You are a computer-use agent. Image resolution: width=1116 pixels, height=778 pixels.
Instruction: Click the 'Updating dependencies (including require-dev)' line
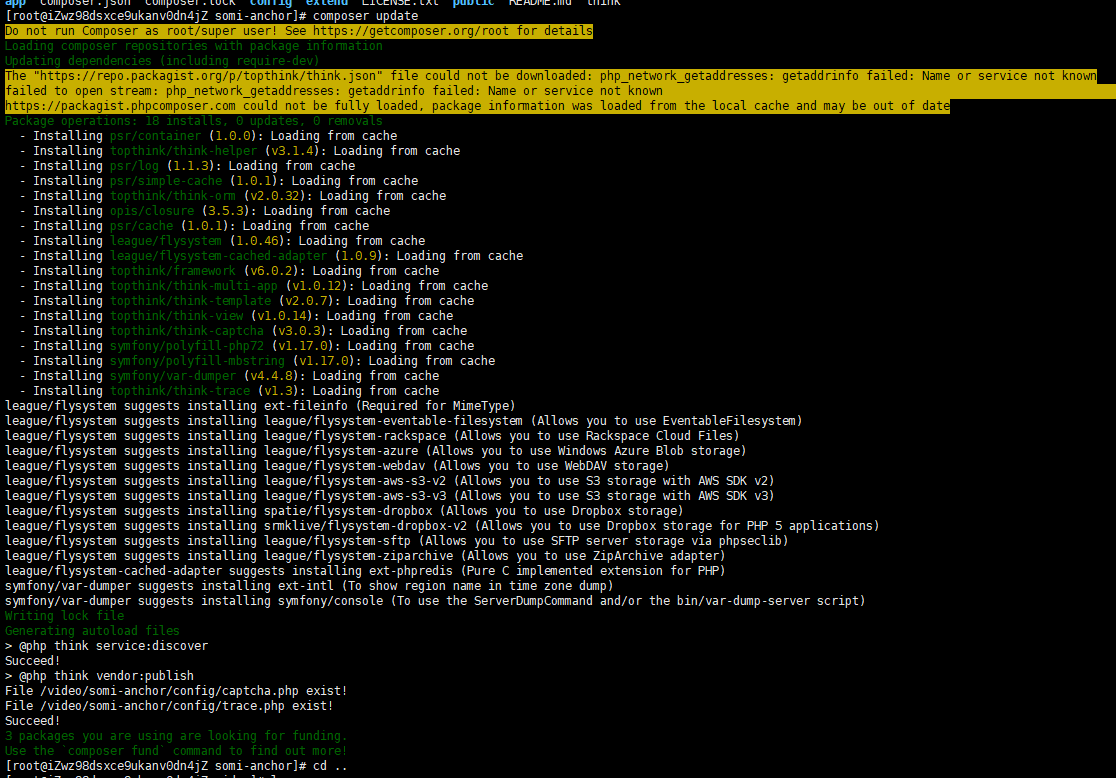tap(162, 61)
